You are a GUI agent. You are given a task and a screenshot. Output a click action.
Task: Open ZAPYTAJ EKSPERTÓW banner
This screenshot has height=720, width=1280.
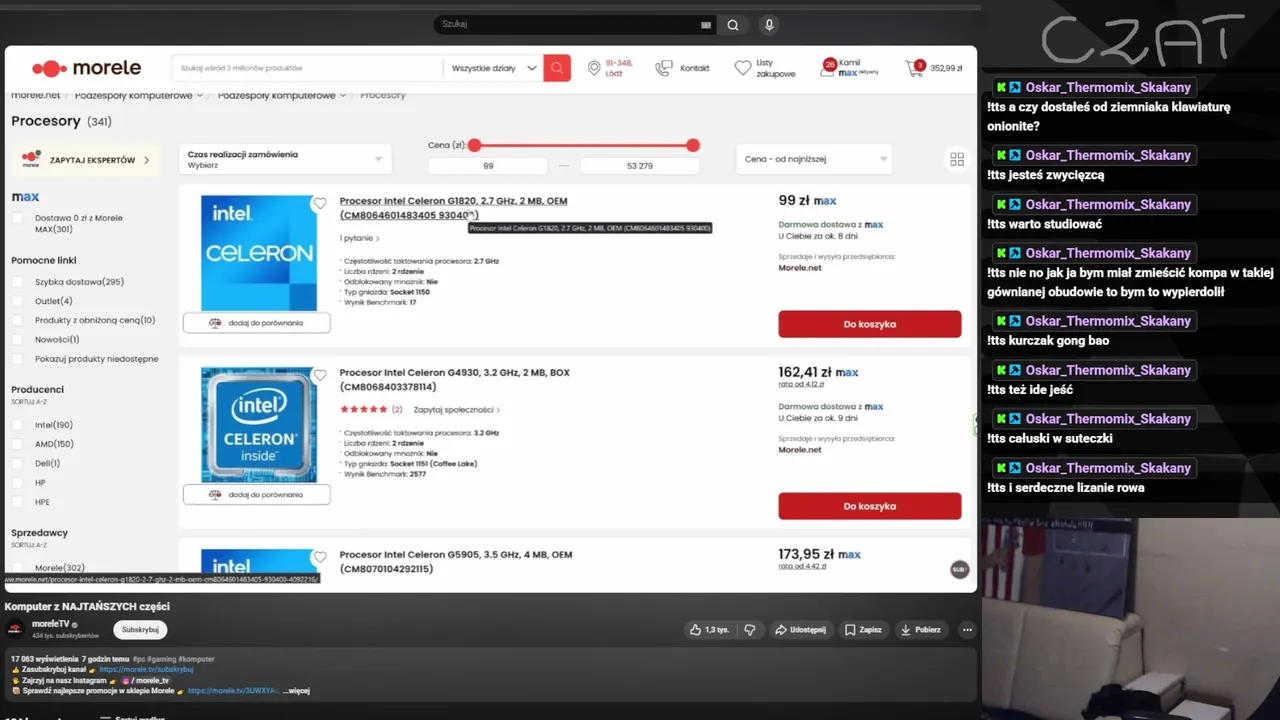click(85, 160)
